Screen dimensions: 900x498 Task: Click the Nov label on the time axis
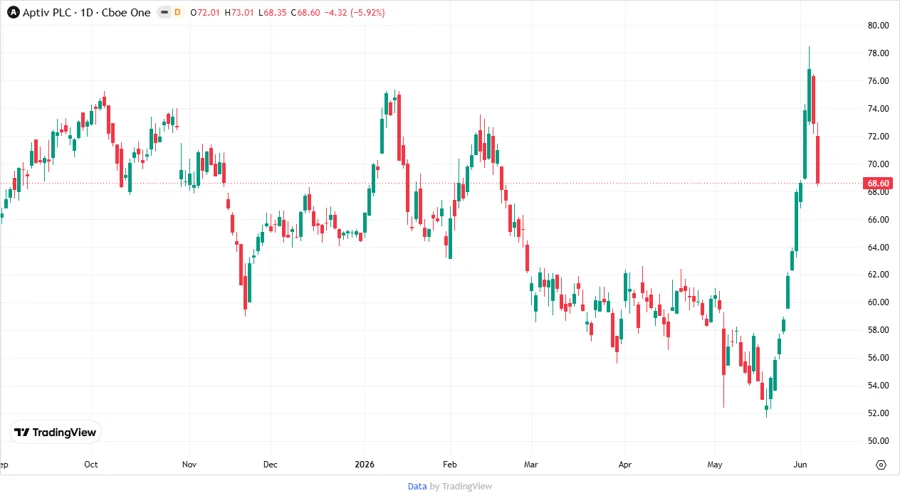189,464
